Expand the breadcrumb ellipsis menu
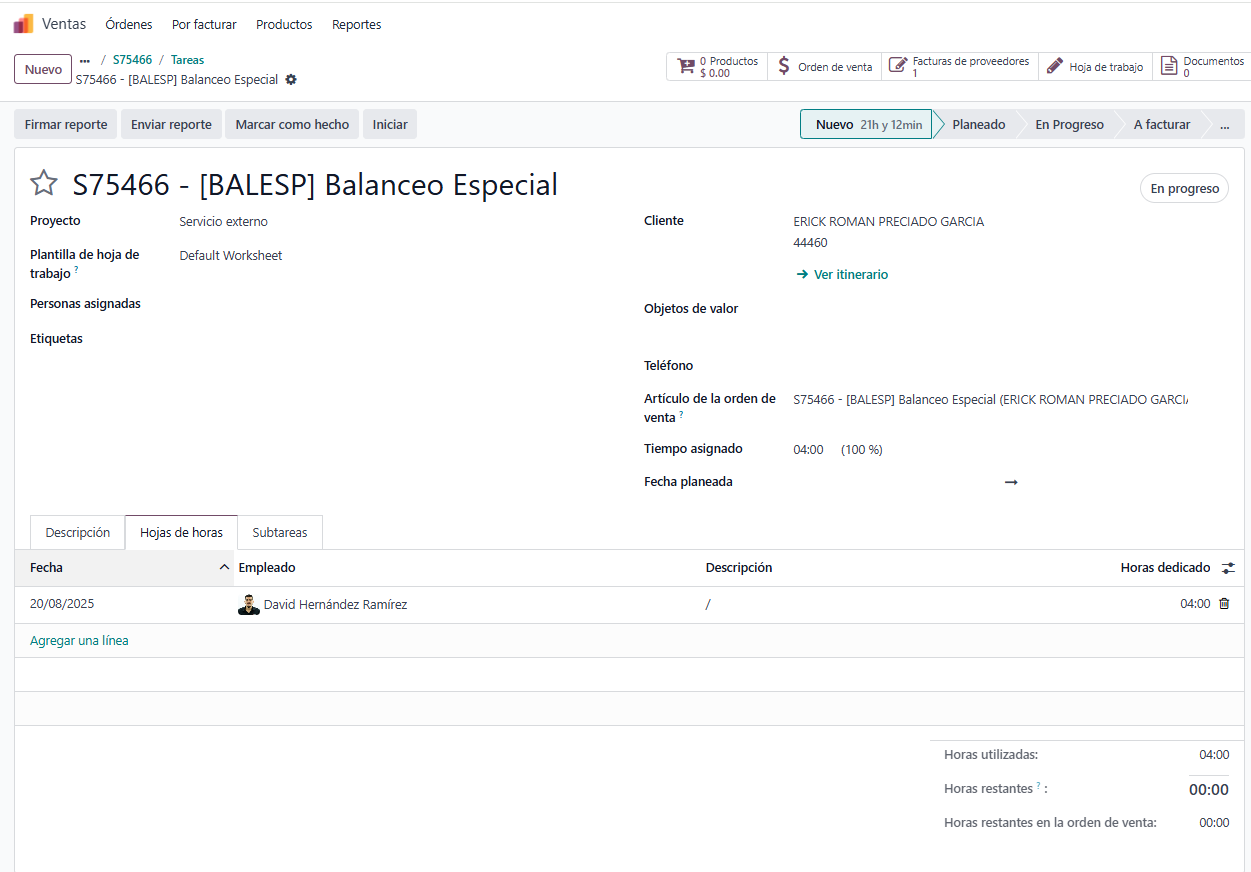 pyautogui.click(x=85, y=60)
